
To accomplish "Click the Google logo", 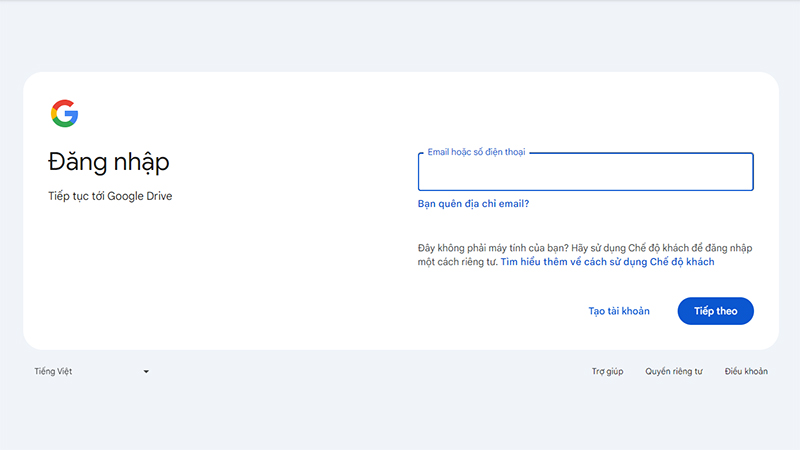I will click(64, 113).
